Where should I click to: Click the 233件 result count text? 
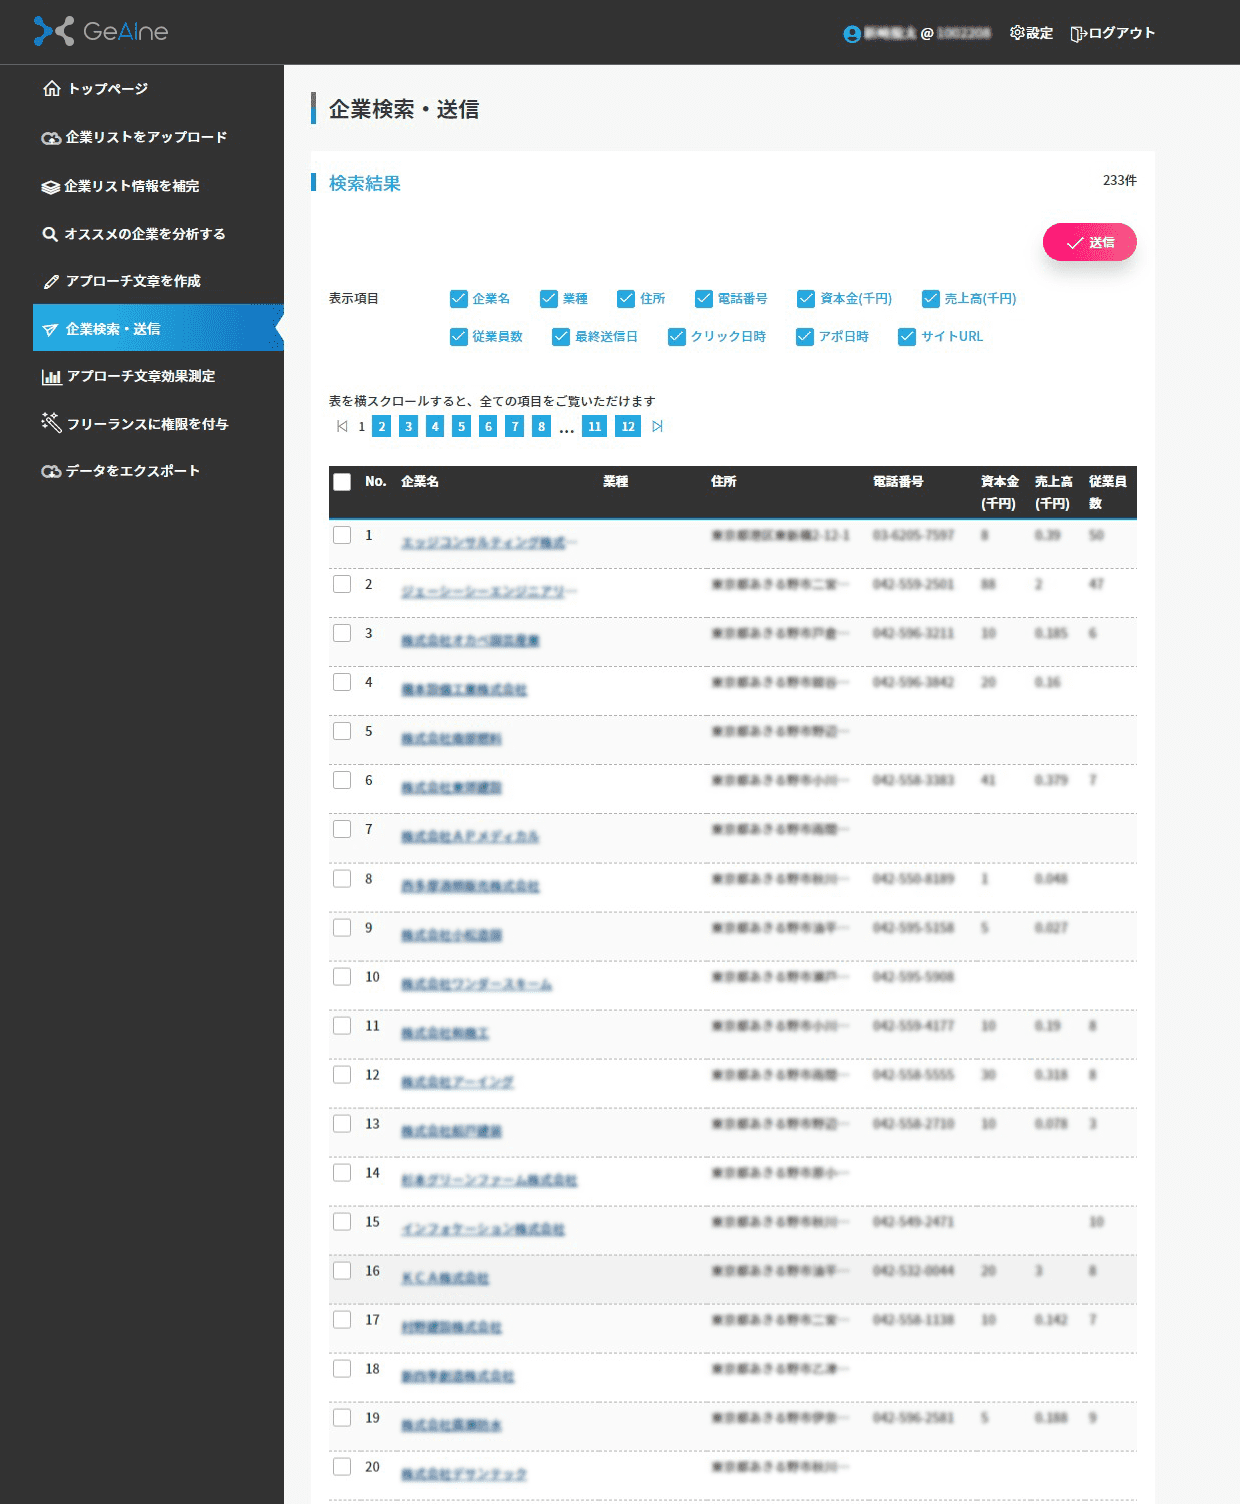1119,181
